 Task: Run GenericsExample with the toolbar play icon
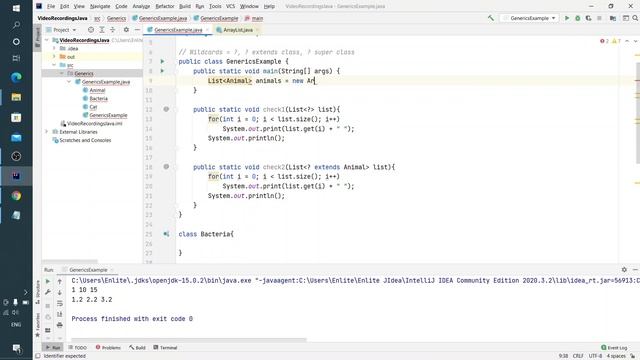[567, 18]
